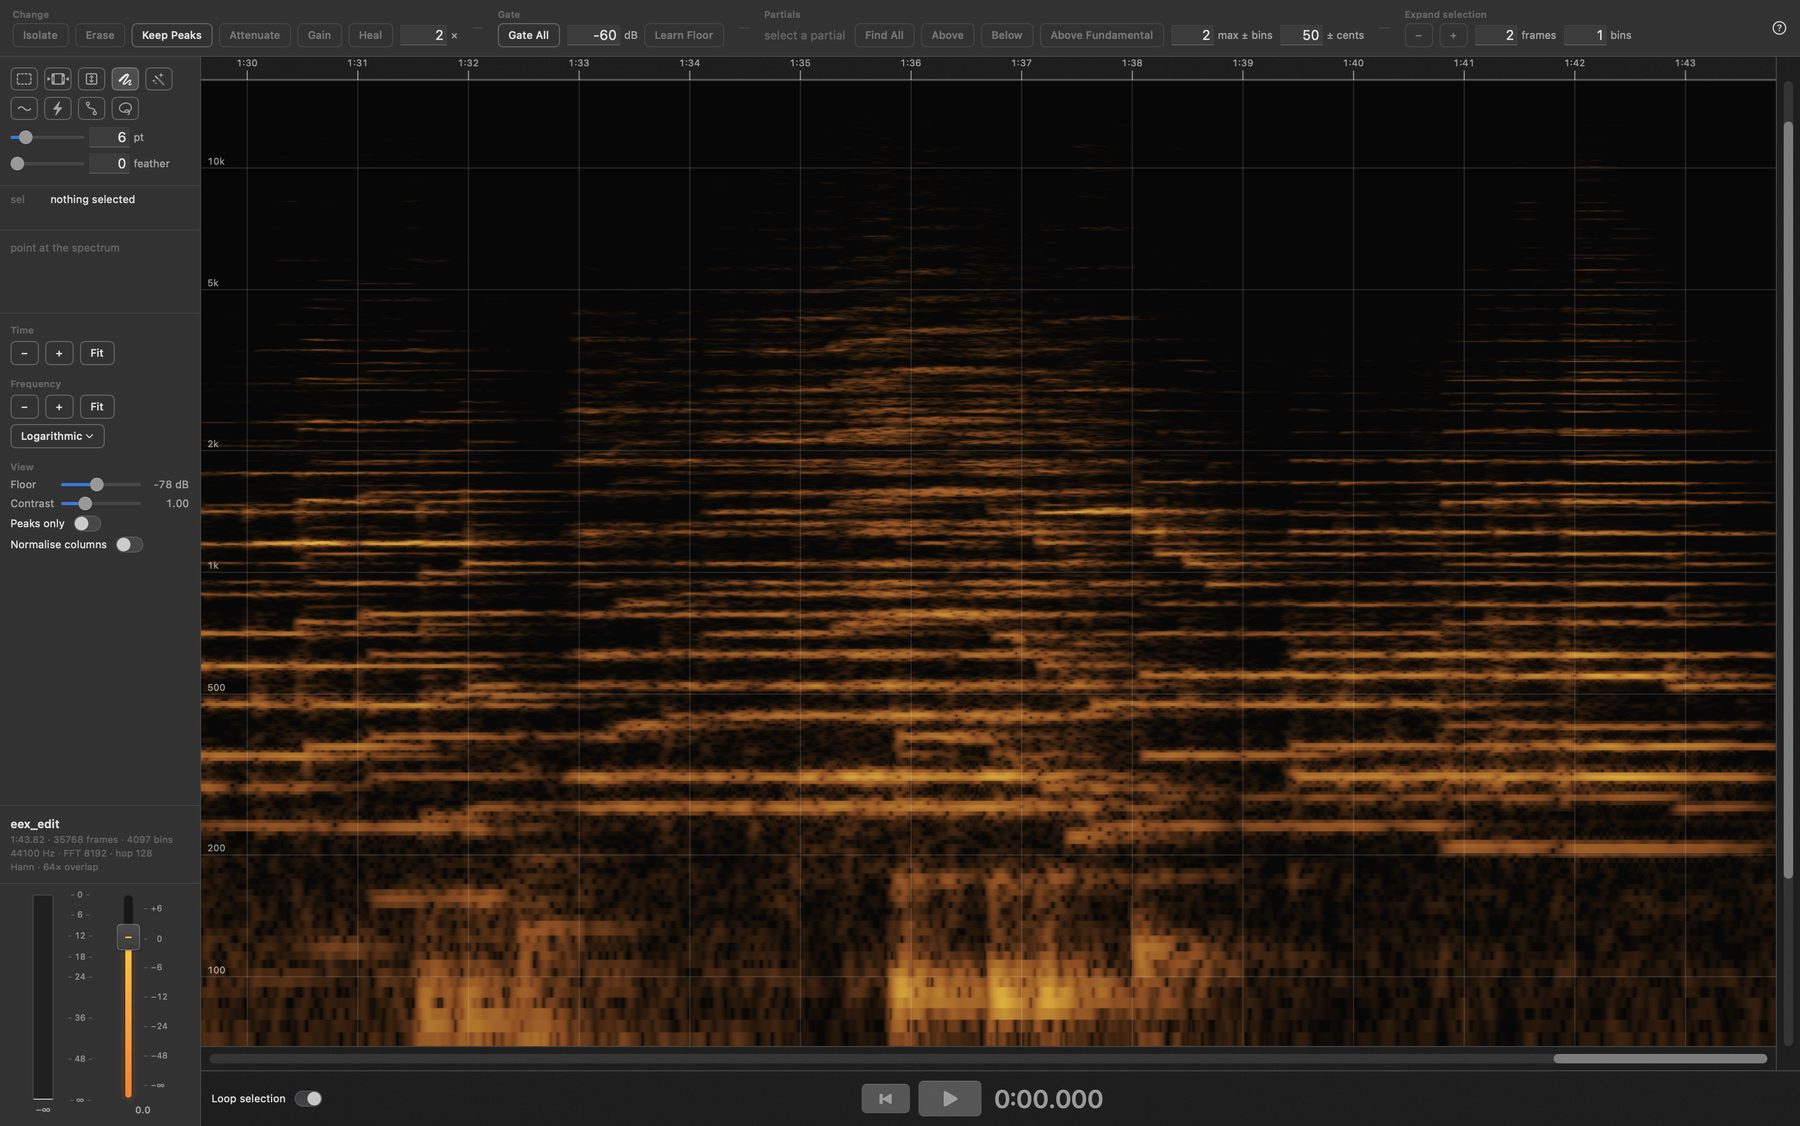The width and height of the screenshot is (1800, 1126).
Task: Adjust the view Floor slider
Action: tap(100, 484)
